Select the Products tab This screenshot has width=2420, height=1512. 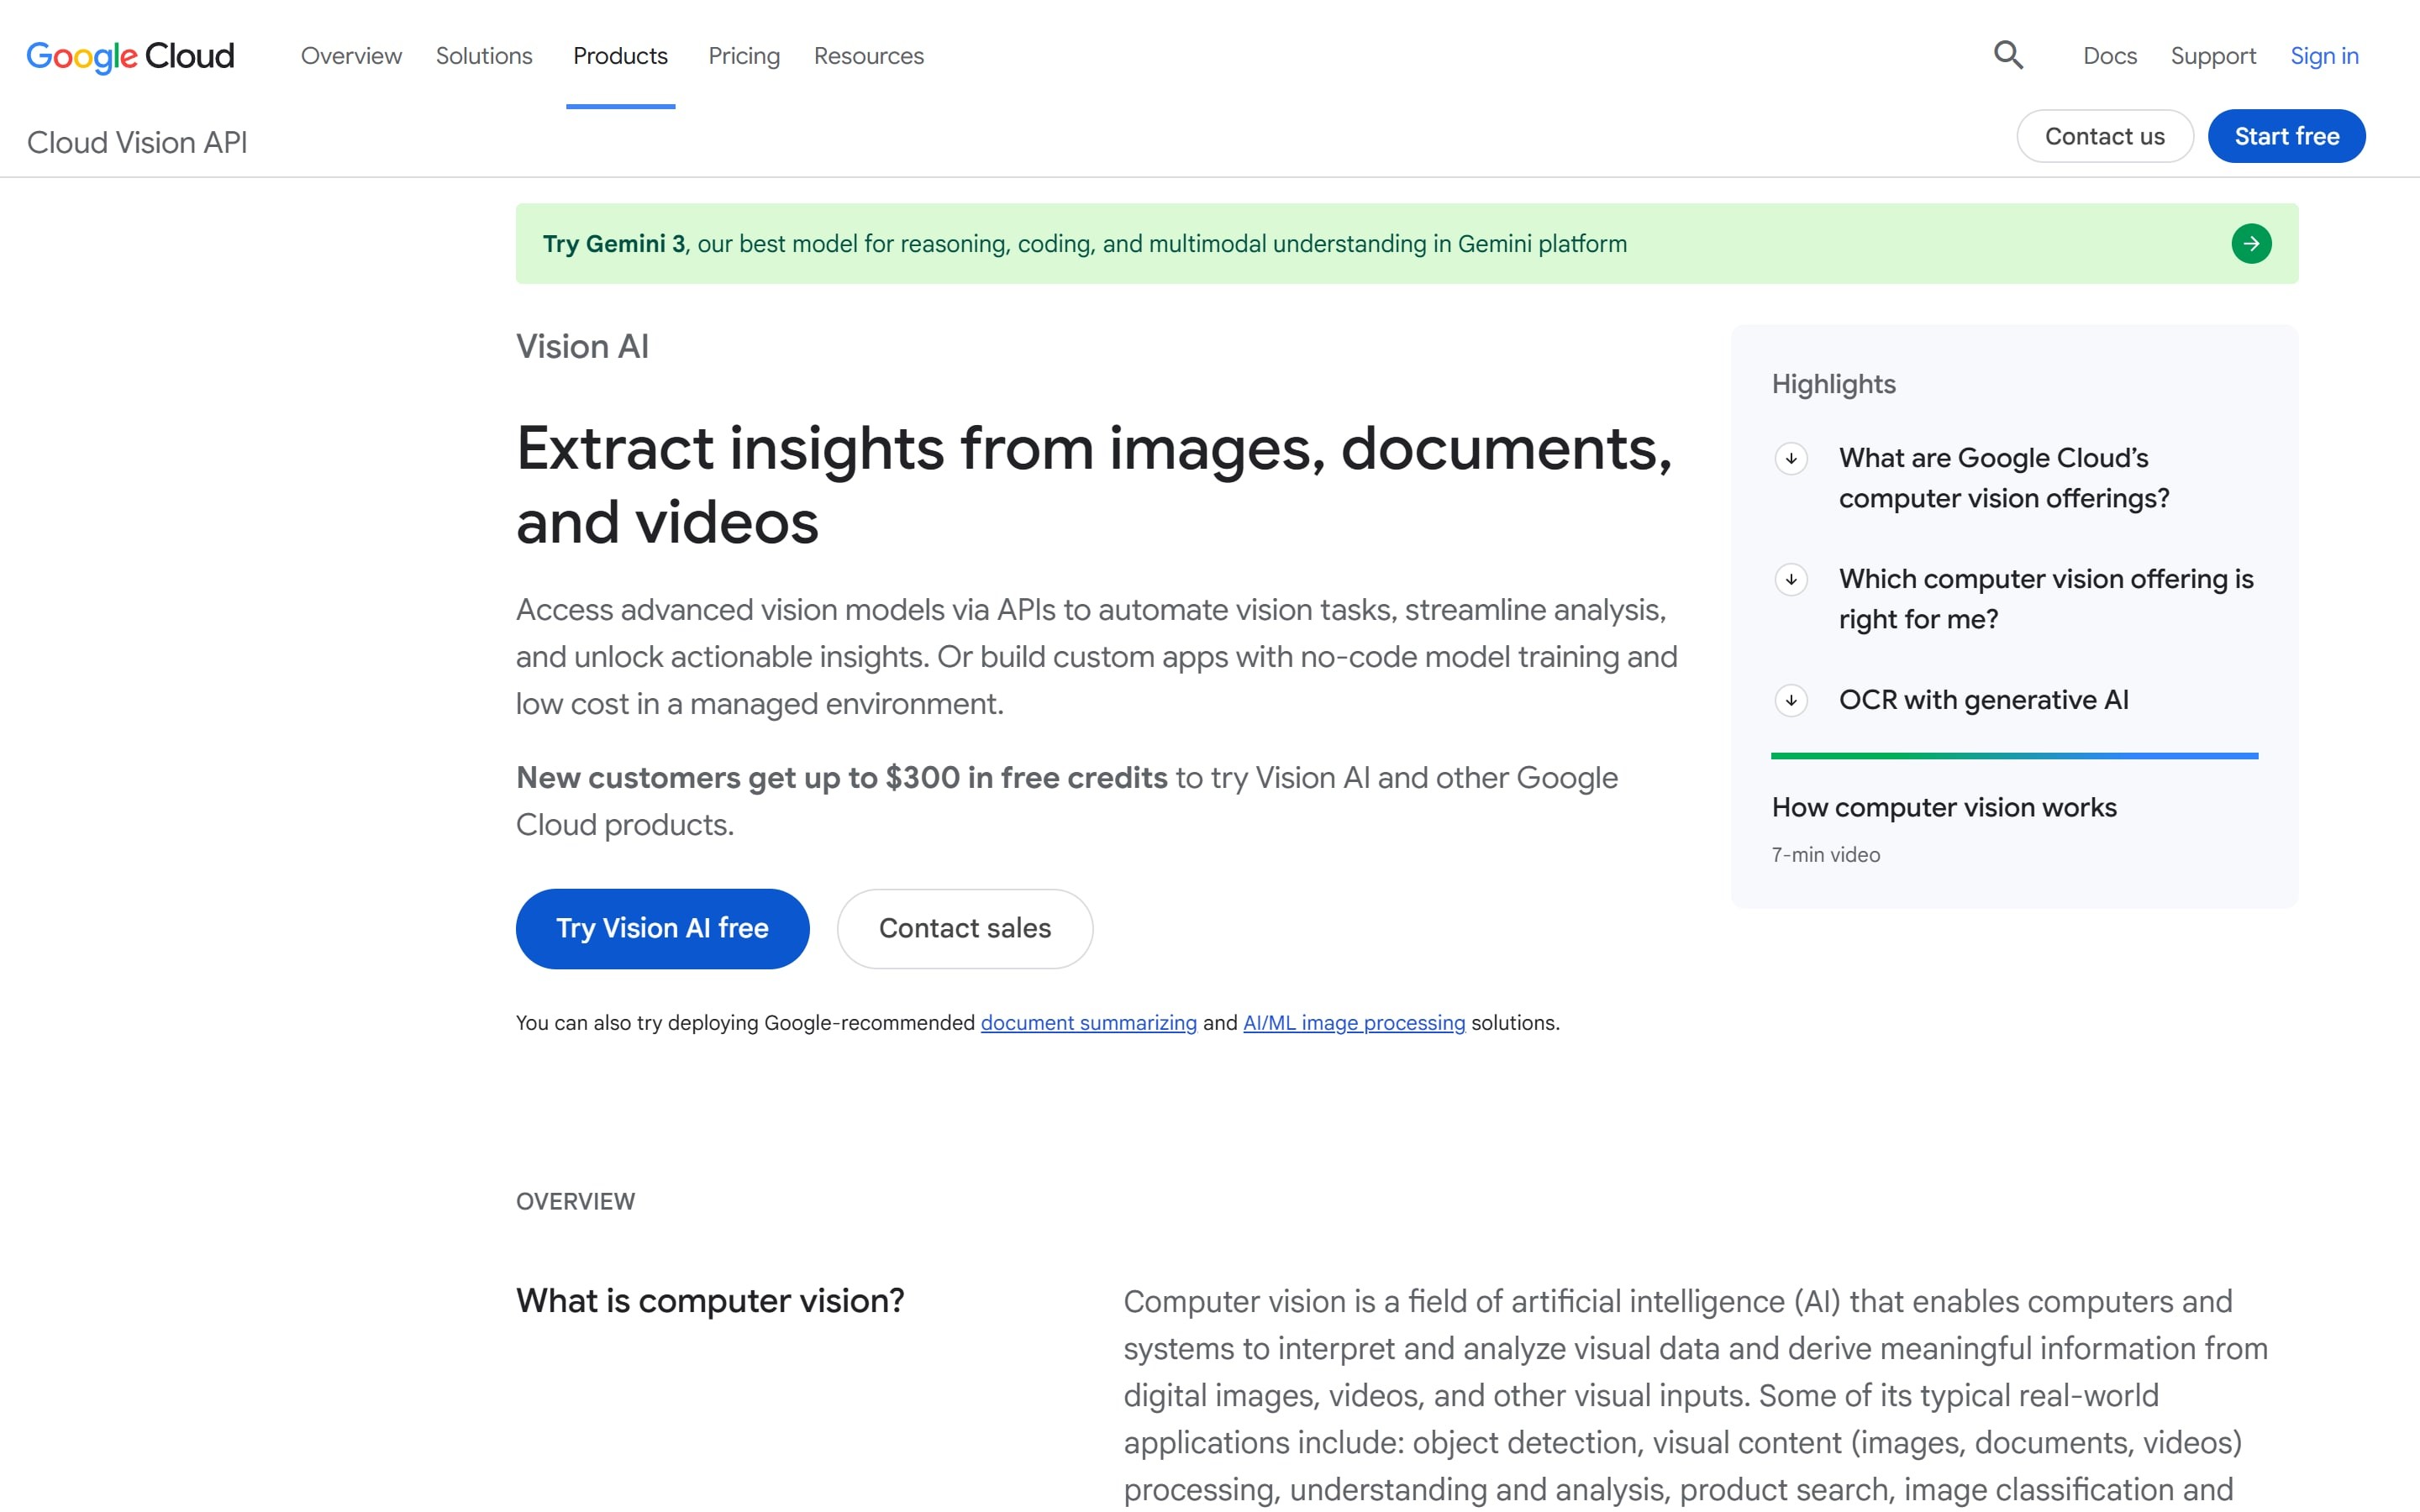click(x=620, y=56)
